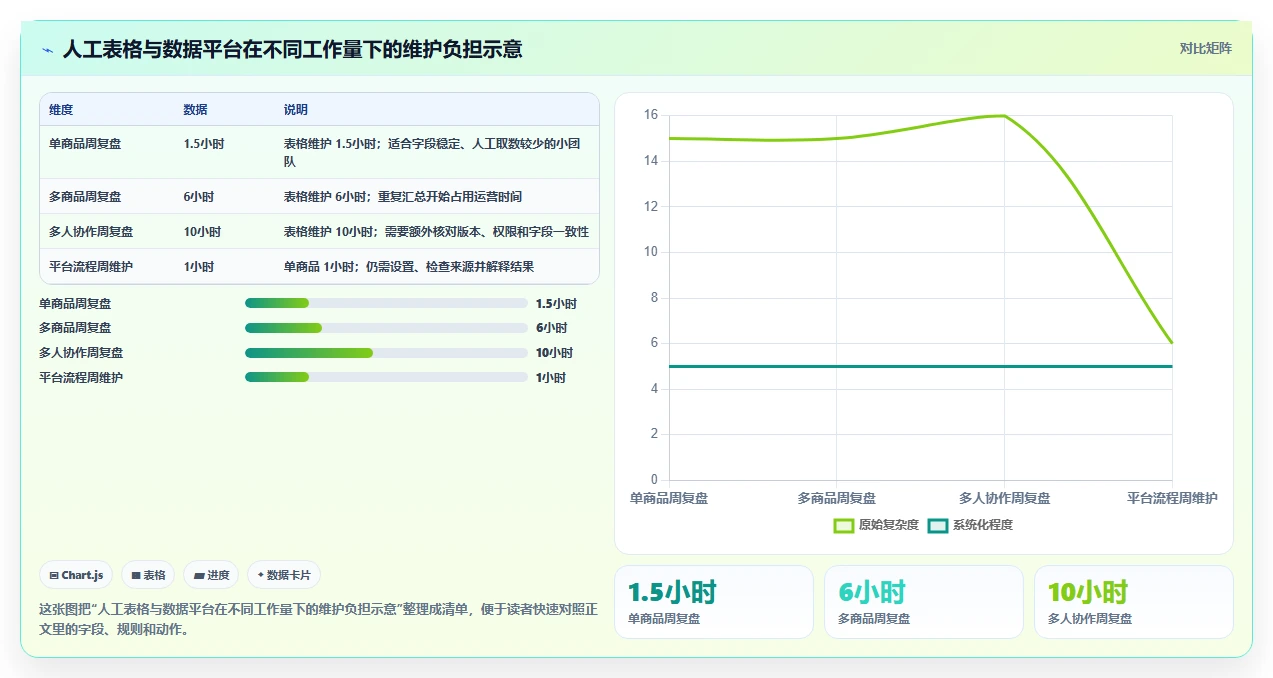Click the 16 y-axis tick label
Viewport: 1273px width, 678px height.
pyautogui.click(x=650, y=115)
